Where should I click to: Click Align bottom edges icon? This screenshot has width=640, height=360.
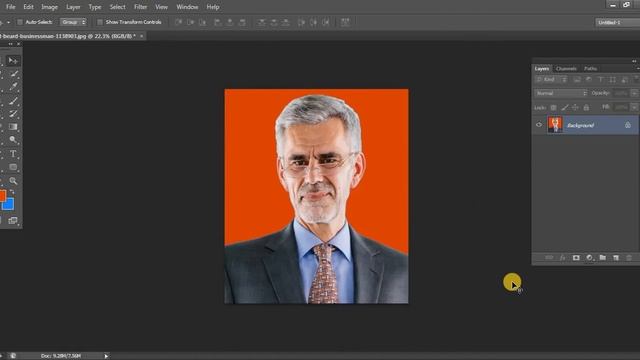pyautogui.click(x=202, y=22)
